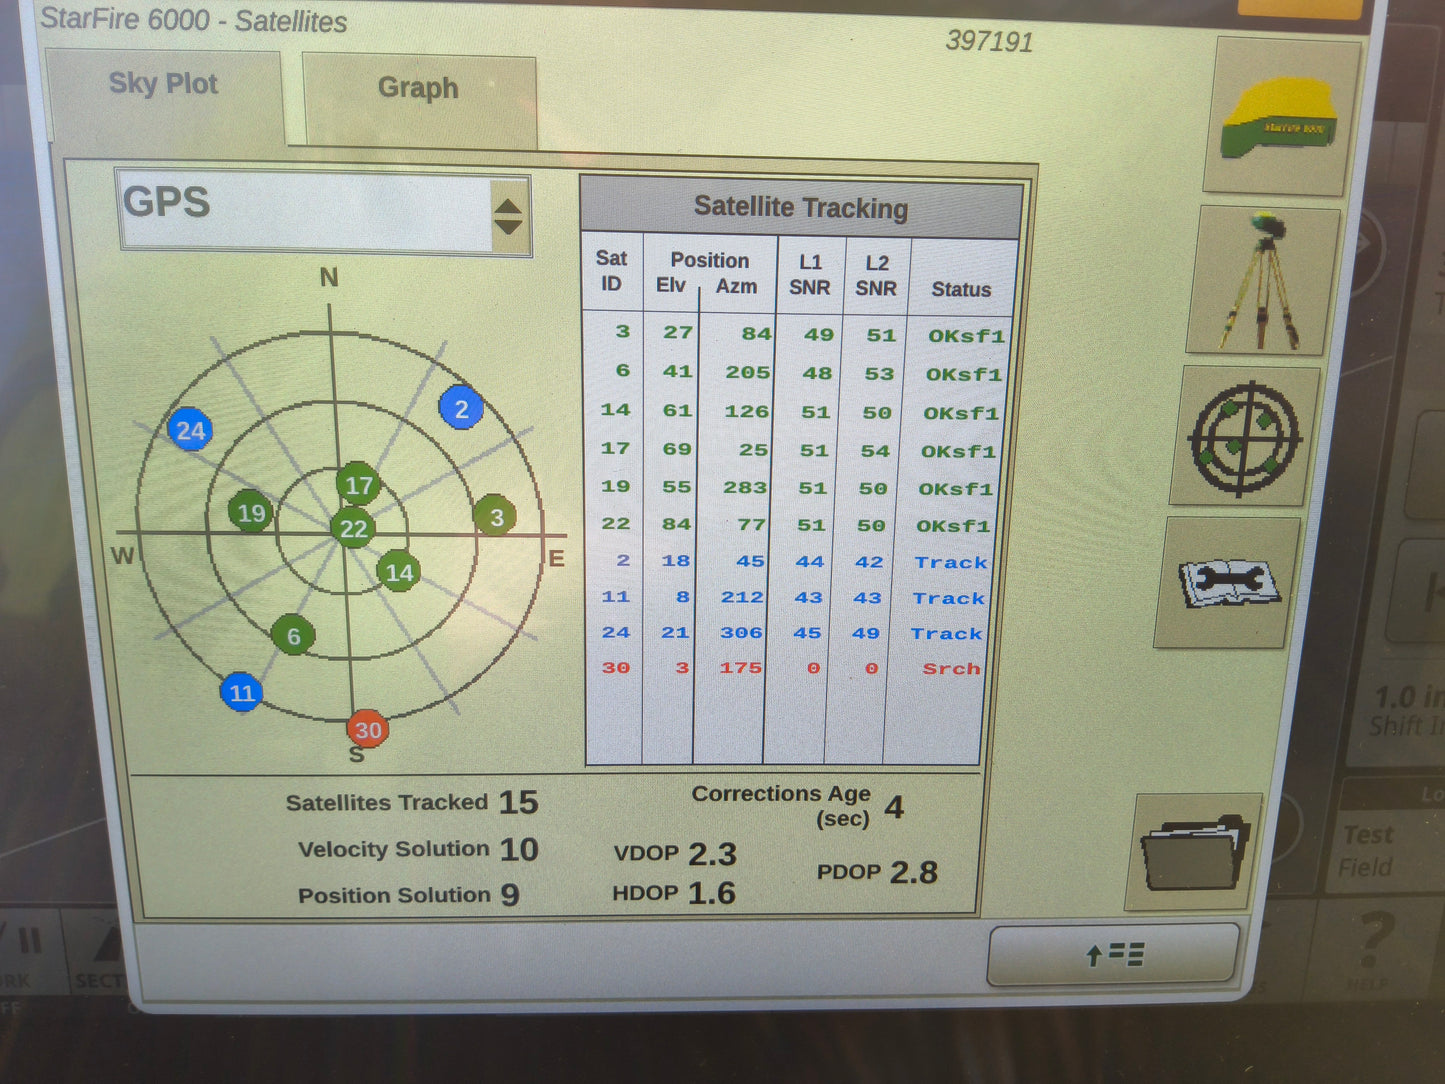Select satellite 24 on sky plot
This screenshot has height=1084, width=1445.
[190, 430]
